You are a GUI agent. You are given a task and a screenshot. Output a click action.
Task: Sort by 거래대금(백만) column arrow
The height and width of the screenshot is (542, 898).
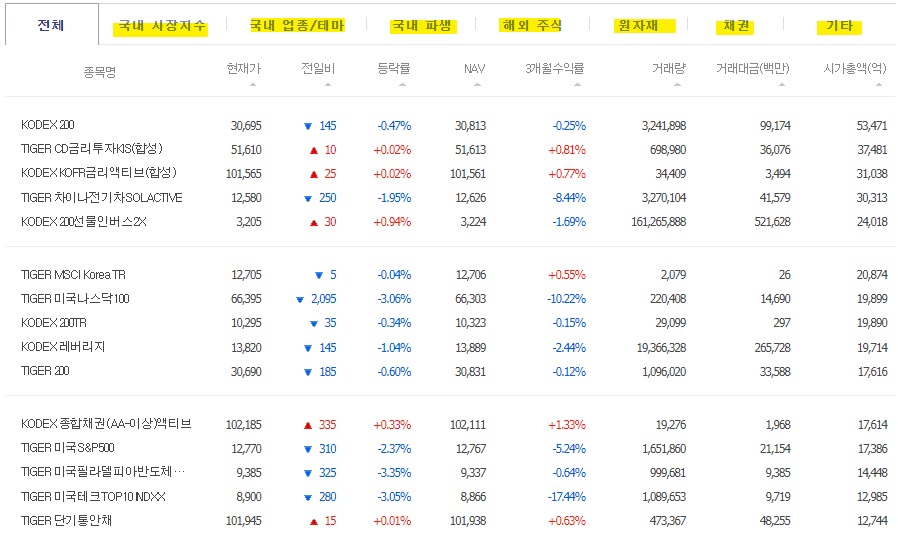click(x=782, y=84)
